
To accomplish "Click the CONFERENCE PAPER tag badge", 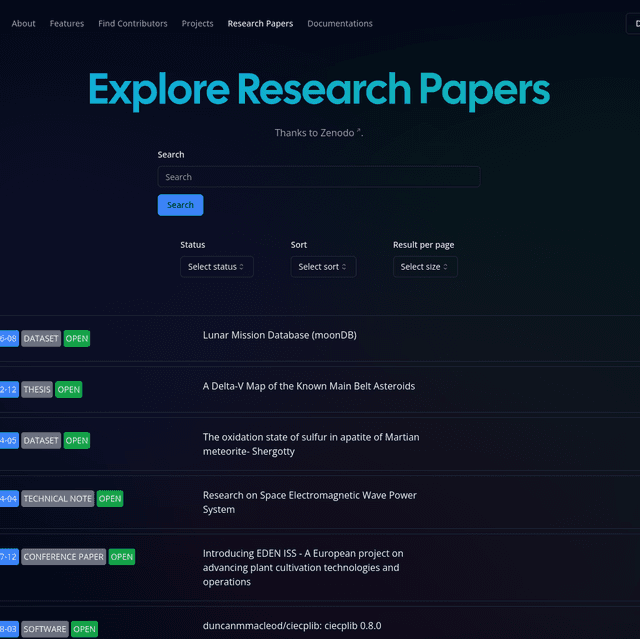I will 64,557.
